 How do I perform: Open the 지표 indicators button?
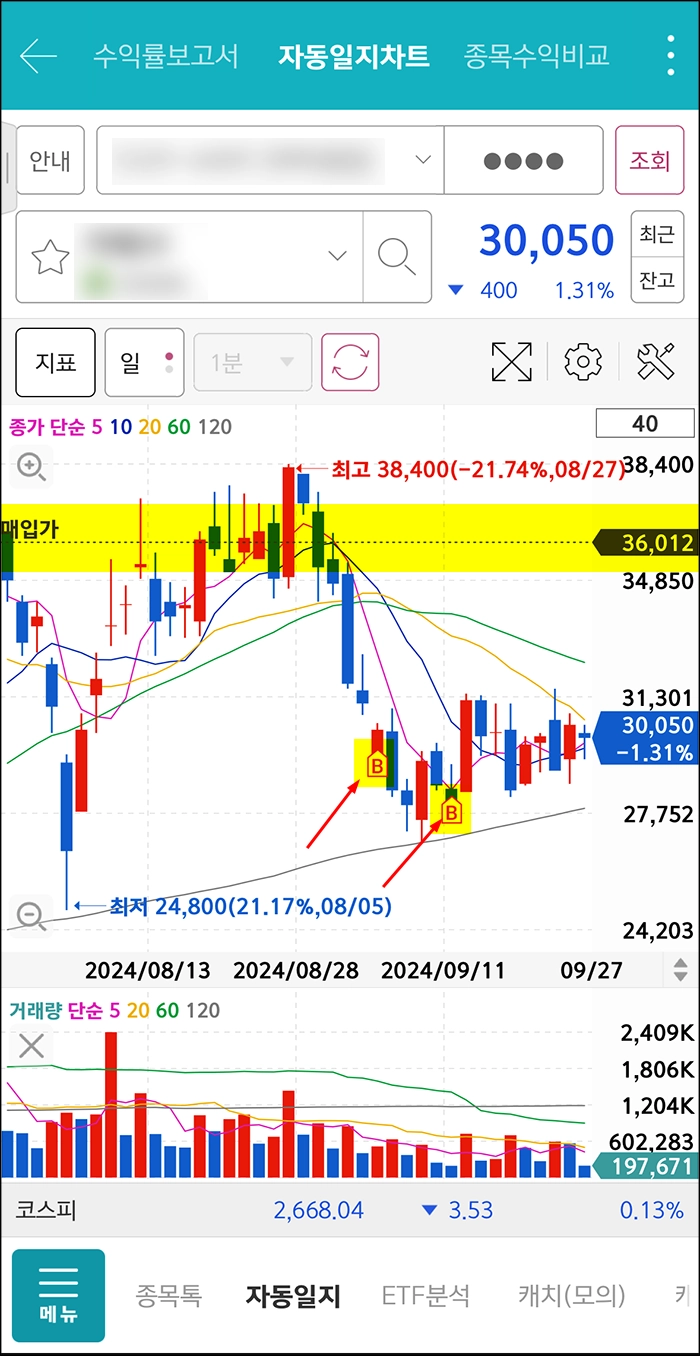coord(56,362)
